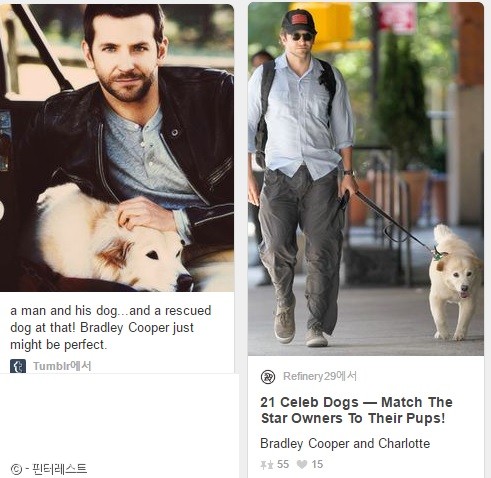Open the Tumblr source link text
Screen dimensions: 491x478
pos(62,366)
